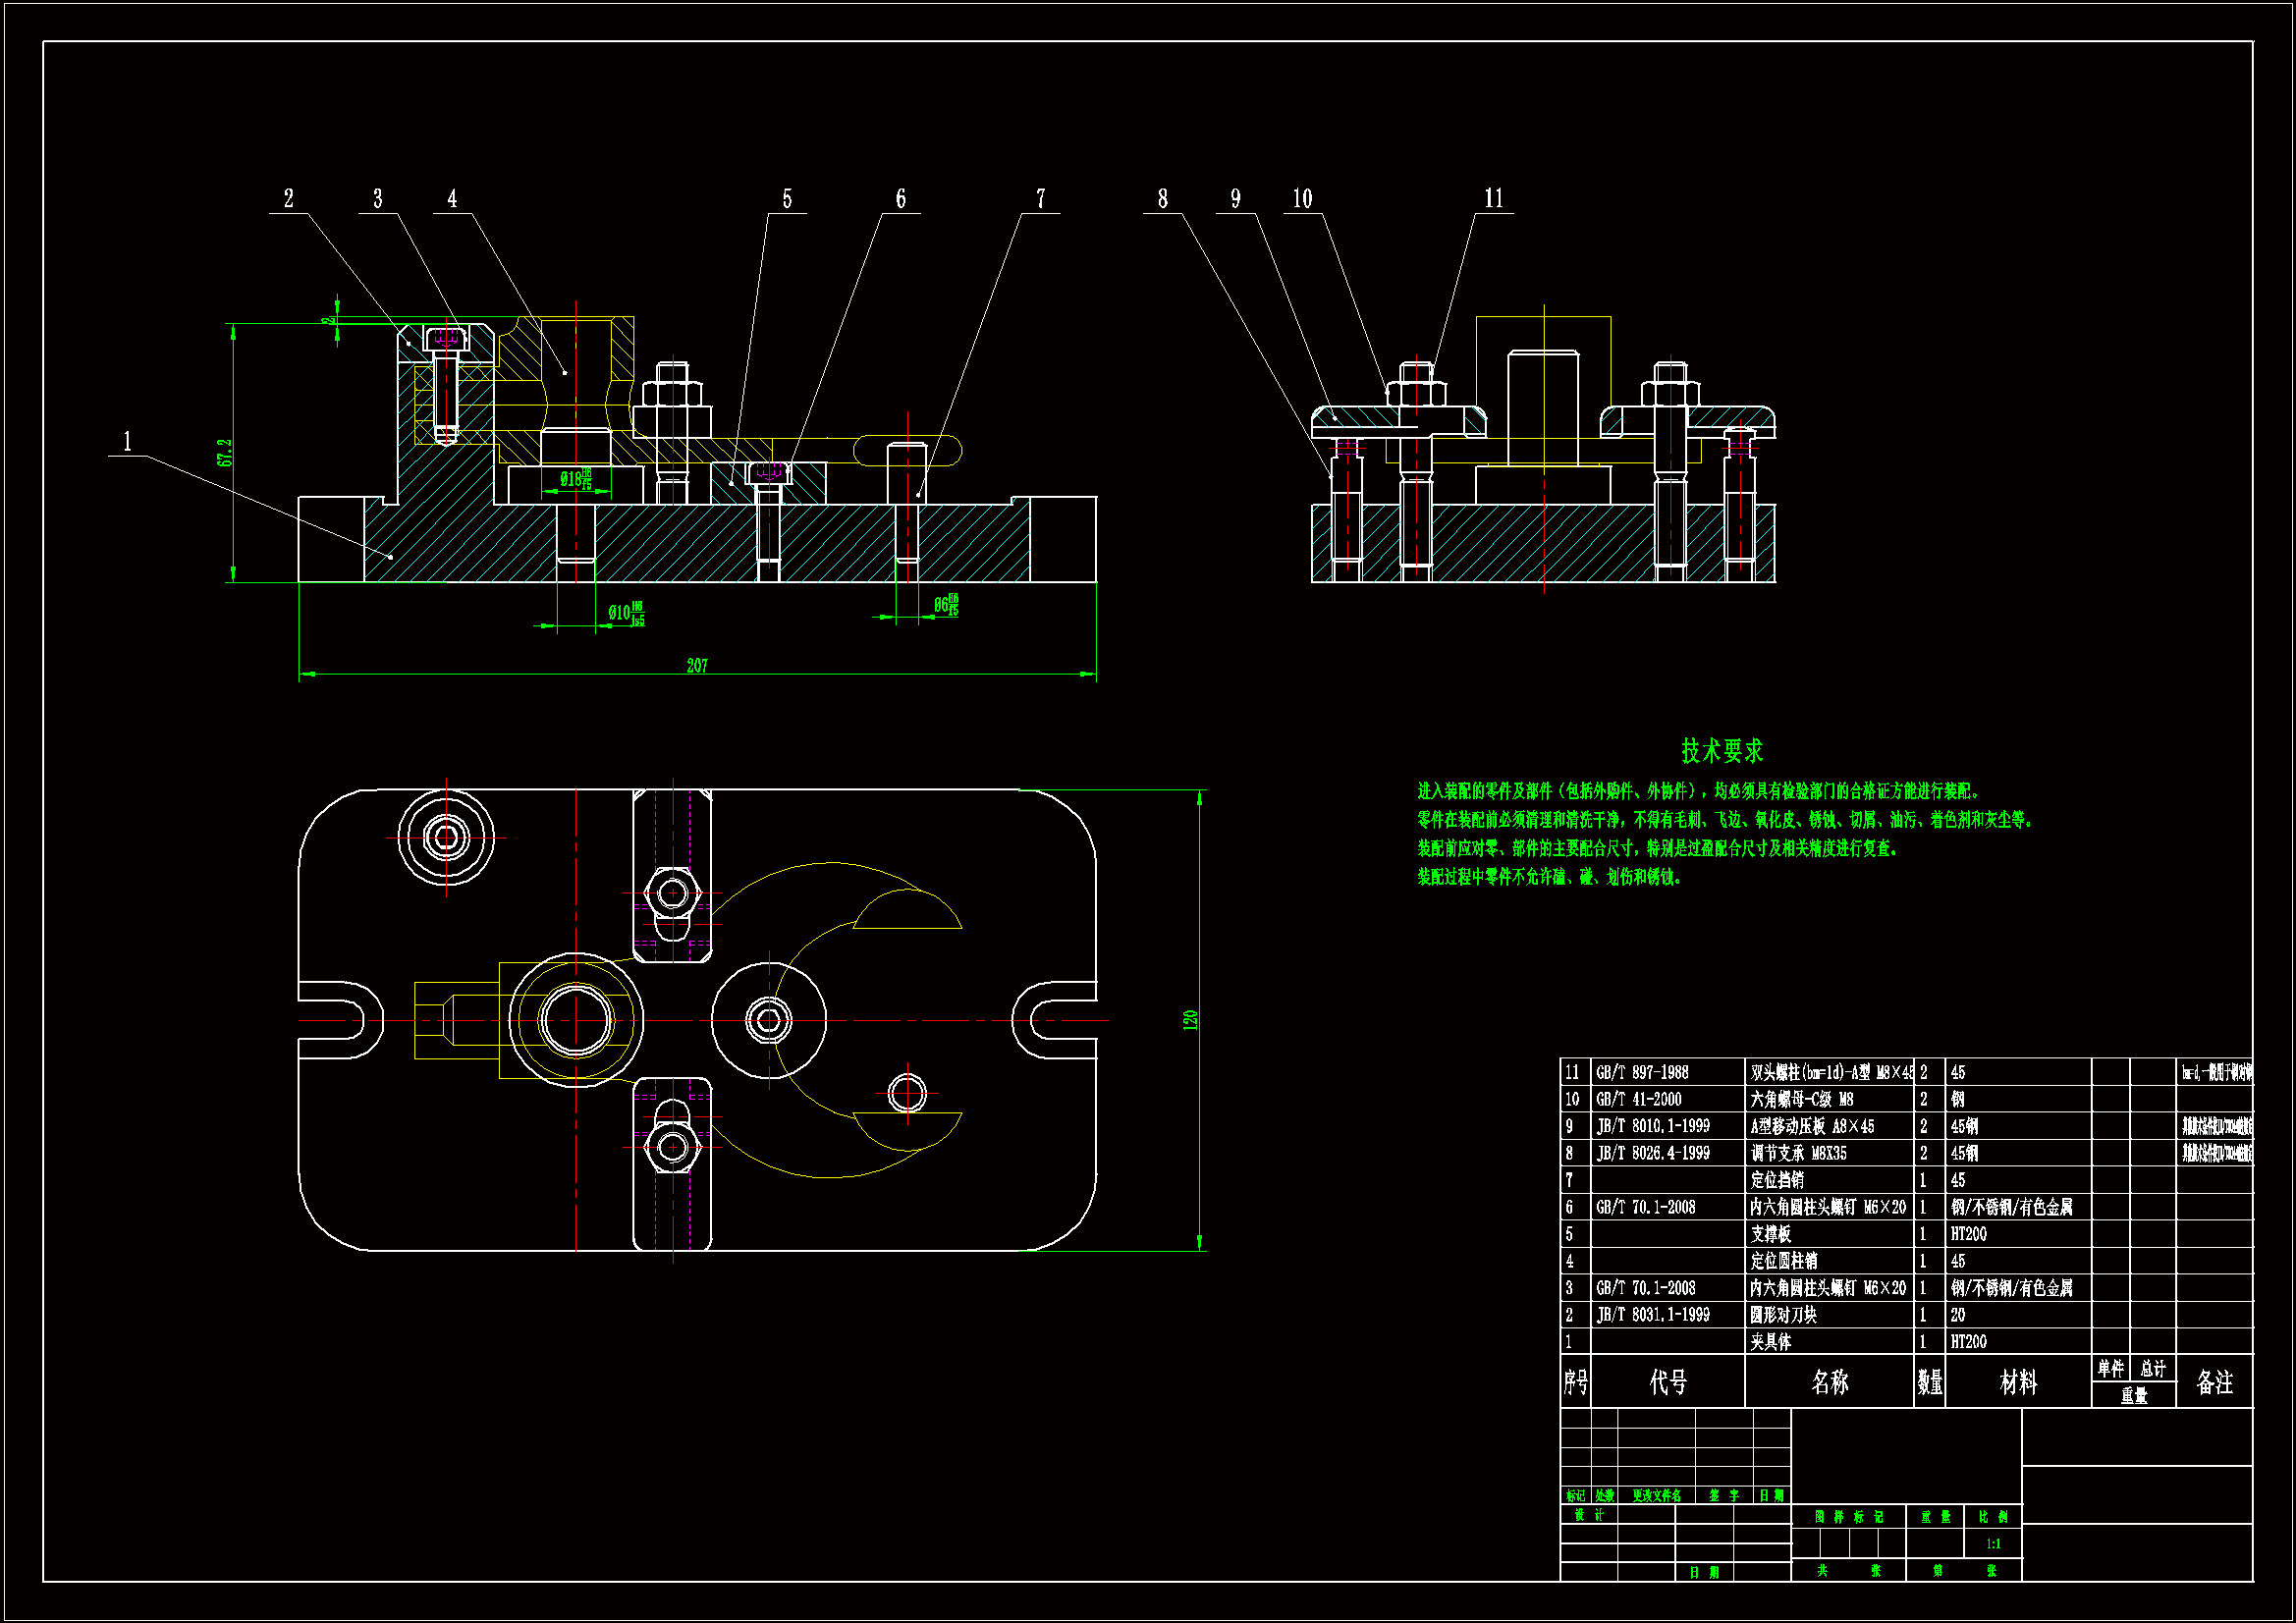Viewport: 2296px width, 1623px height.
Task: Click part number 7 leader label
Action: tap(1040, 199)
